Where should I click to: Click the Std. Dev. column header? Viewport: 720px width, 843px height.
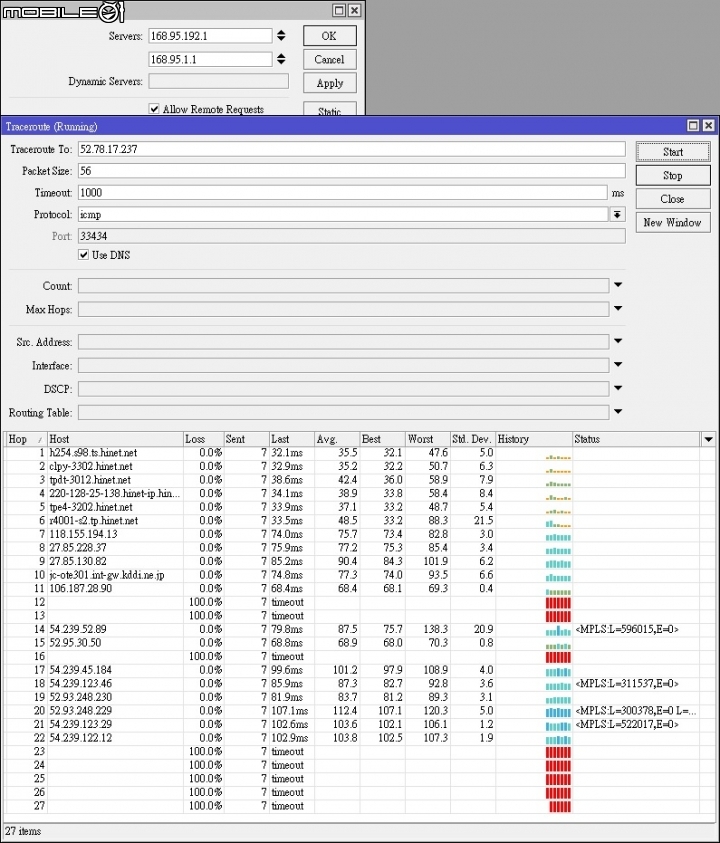tap(472, 439)
